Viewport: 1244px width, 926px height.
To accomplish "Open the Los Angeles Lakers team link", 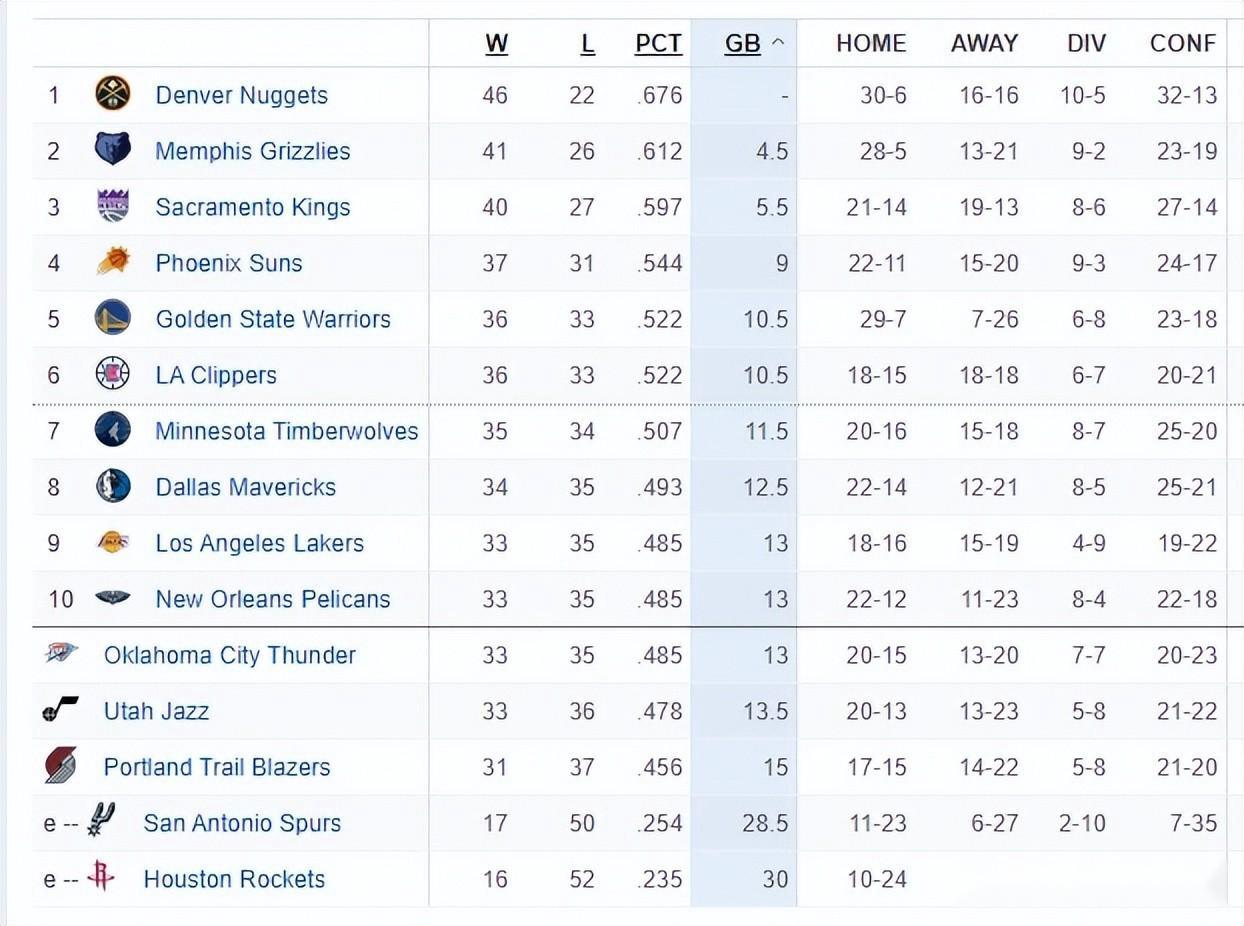I will (x=259, y=543).
